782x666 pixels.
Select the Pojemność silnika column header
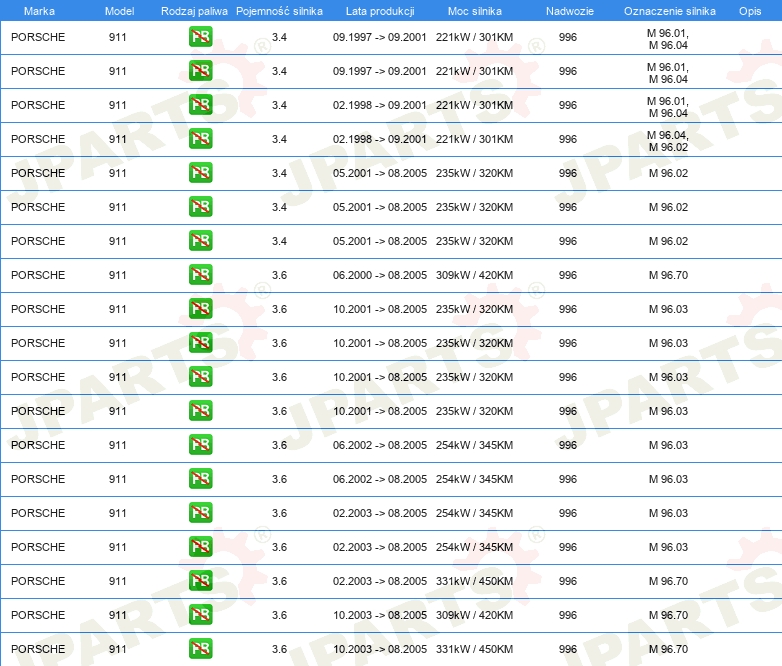coord(279,10)
